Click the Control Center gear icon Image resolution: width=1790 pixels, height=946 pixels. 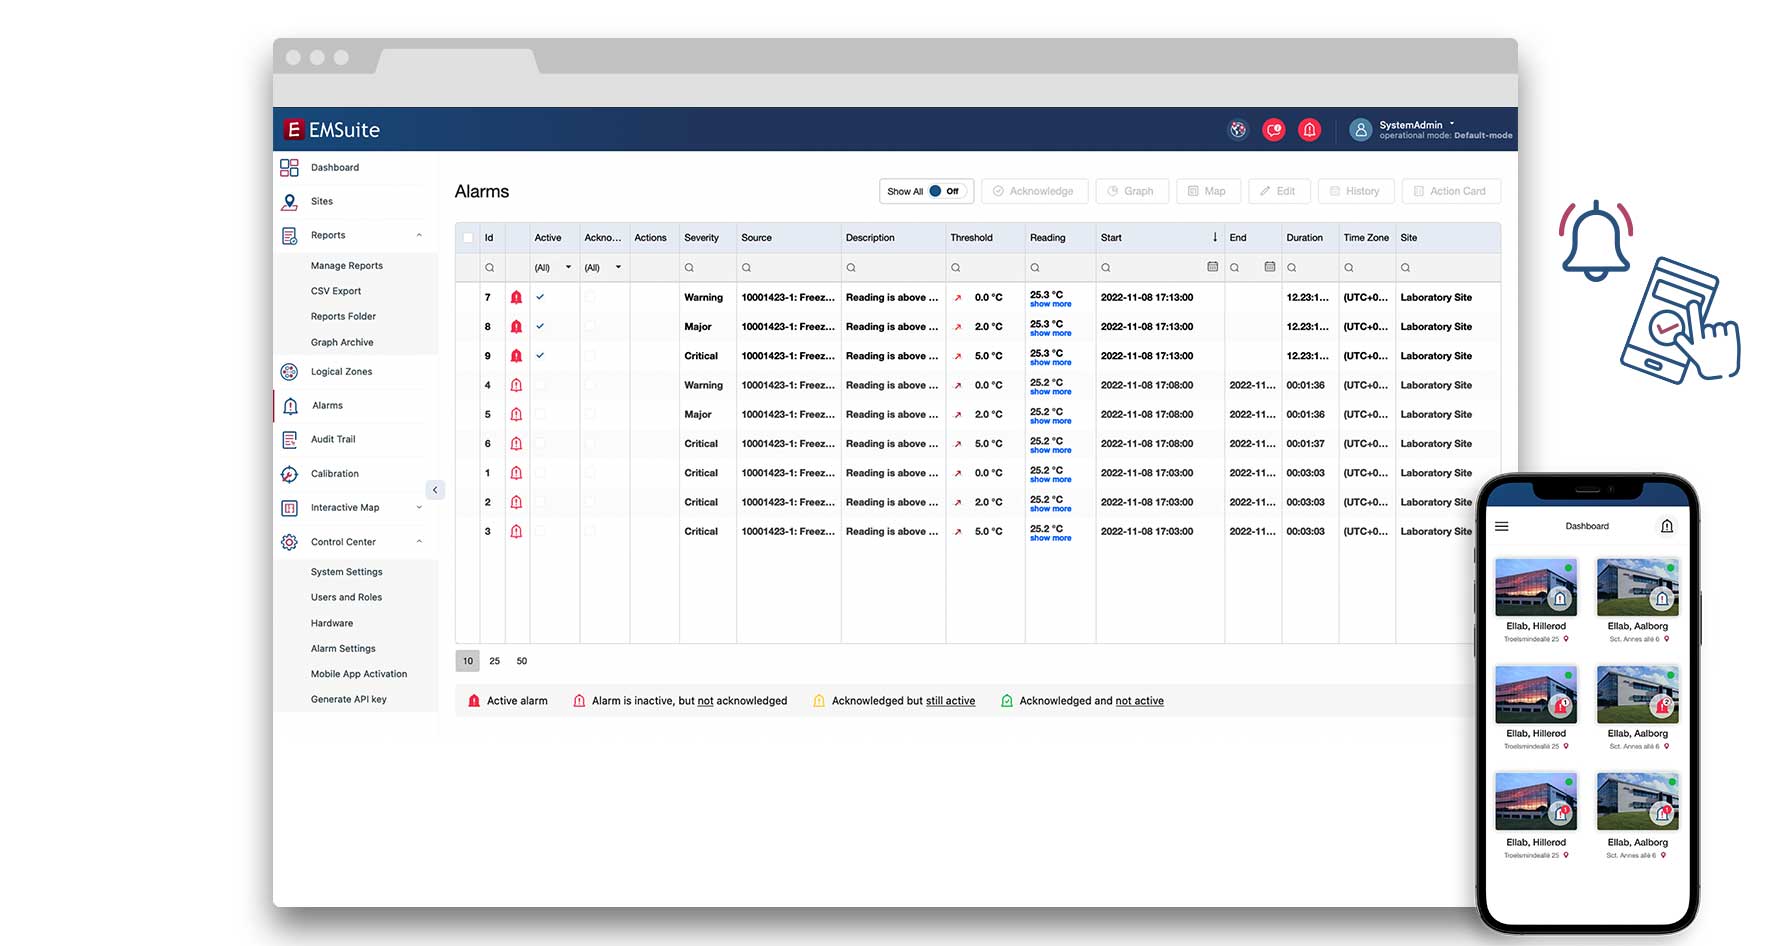tap(289, 542)
